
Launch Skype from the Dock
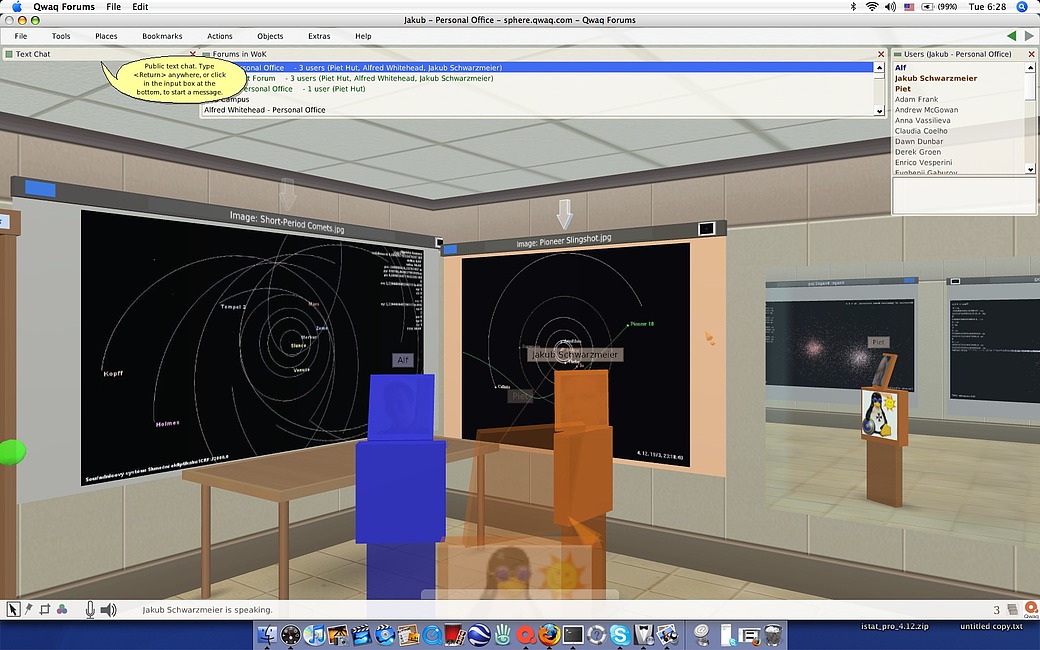click(620, 636)
